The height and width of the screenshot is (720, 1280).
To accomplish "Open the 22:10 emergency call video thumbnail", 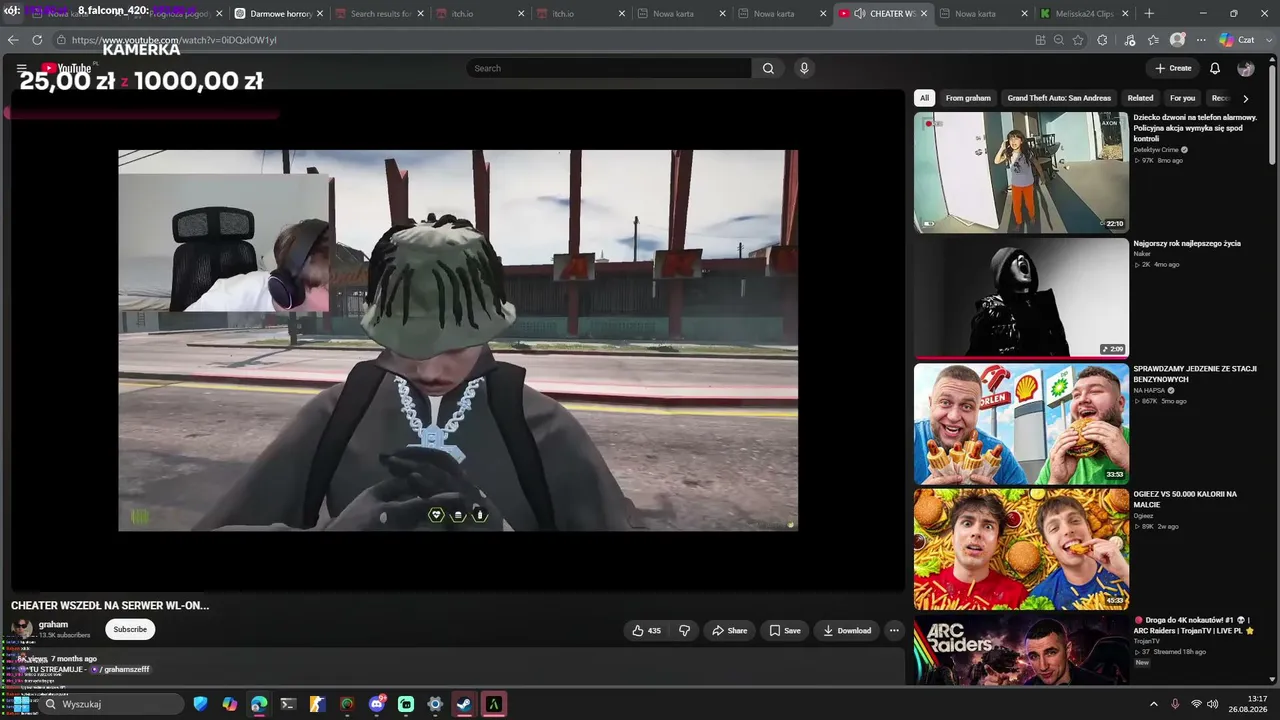I will coord(1021,172).
